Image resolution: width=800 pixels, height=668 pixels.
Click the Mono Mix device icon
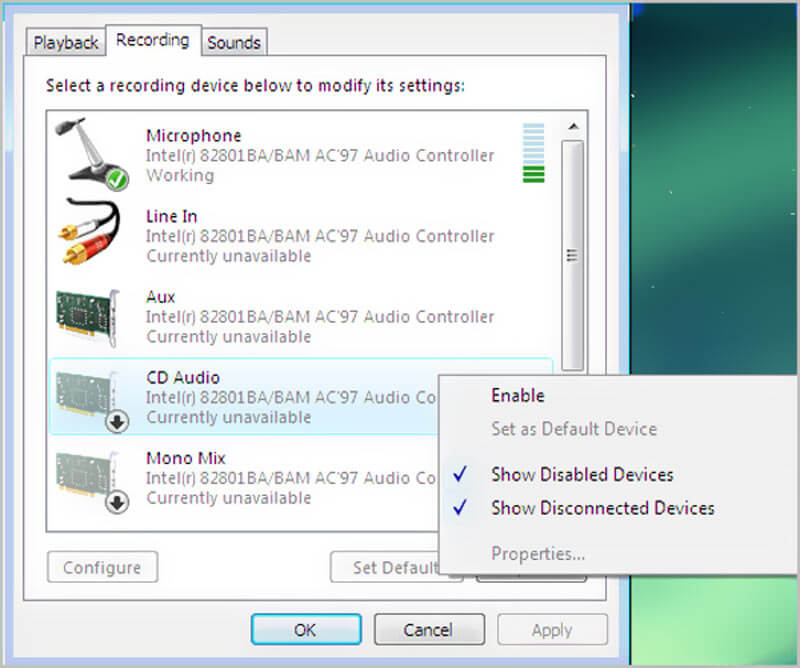click(x=90, y=478)
